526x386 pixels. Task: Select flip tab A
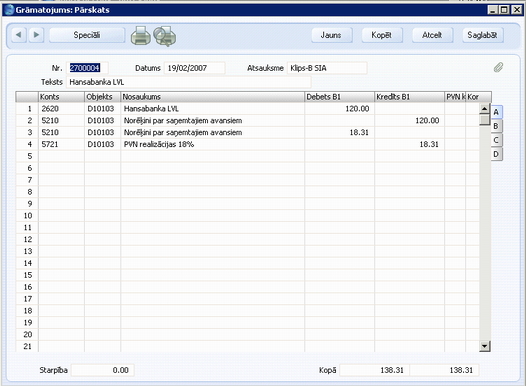coord(496,112)
